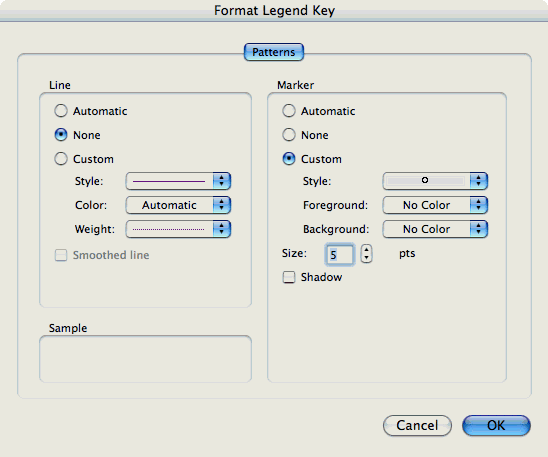Open the Line Color Automatic dropdown
This screenshot has width=548, height=457.
(178, 205)
